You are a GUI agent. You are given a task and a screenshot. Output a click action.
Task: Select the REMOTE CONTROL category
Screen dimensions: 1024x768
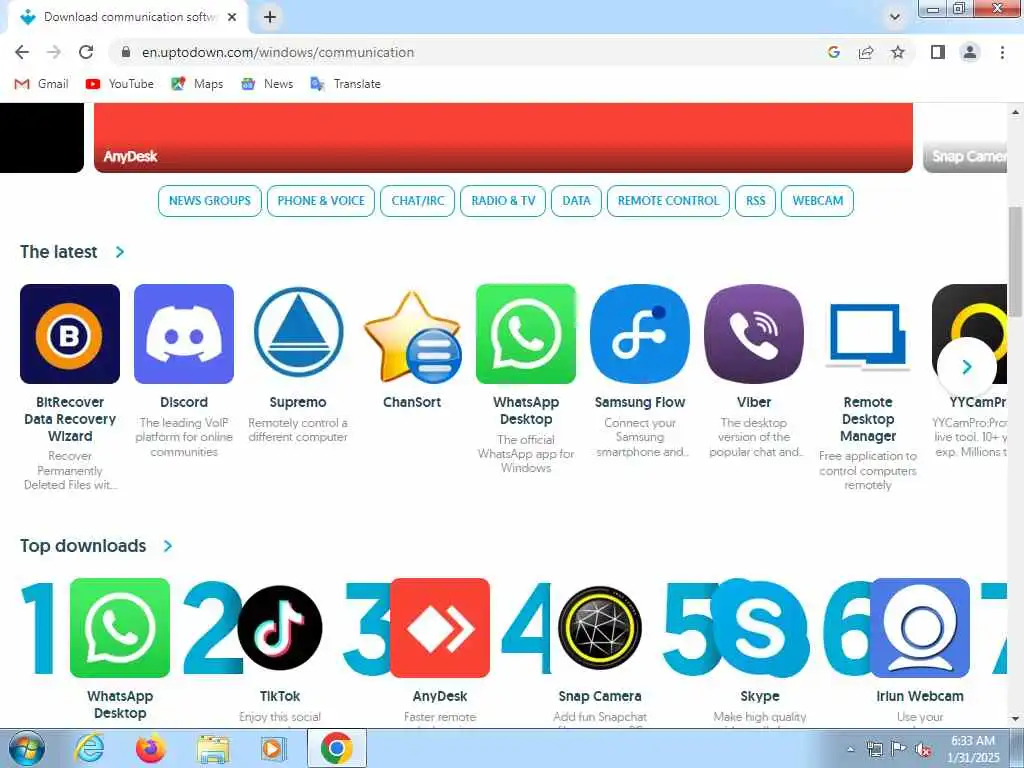click(x=668, y=201)
